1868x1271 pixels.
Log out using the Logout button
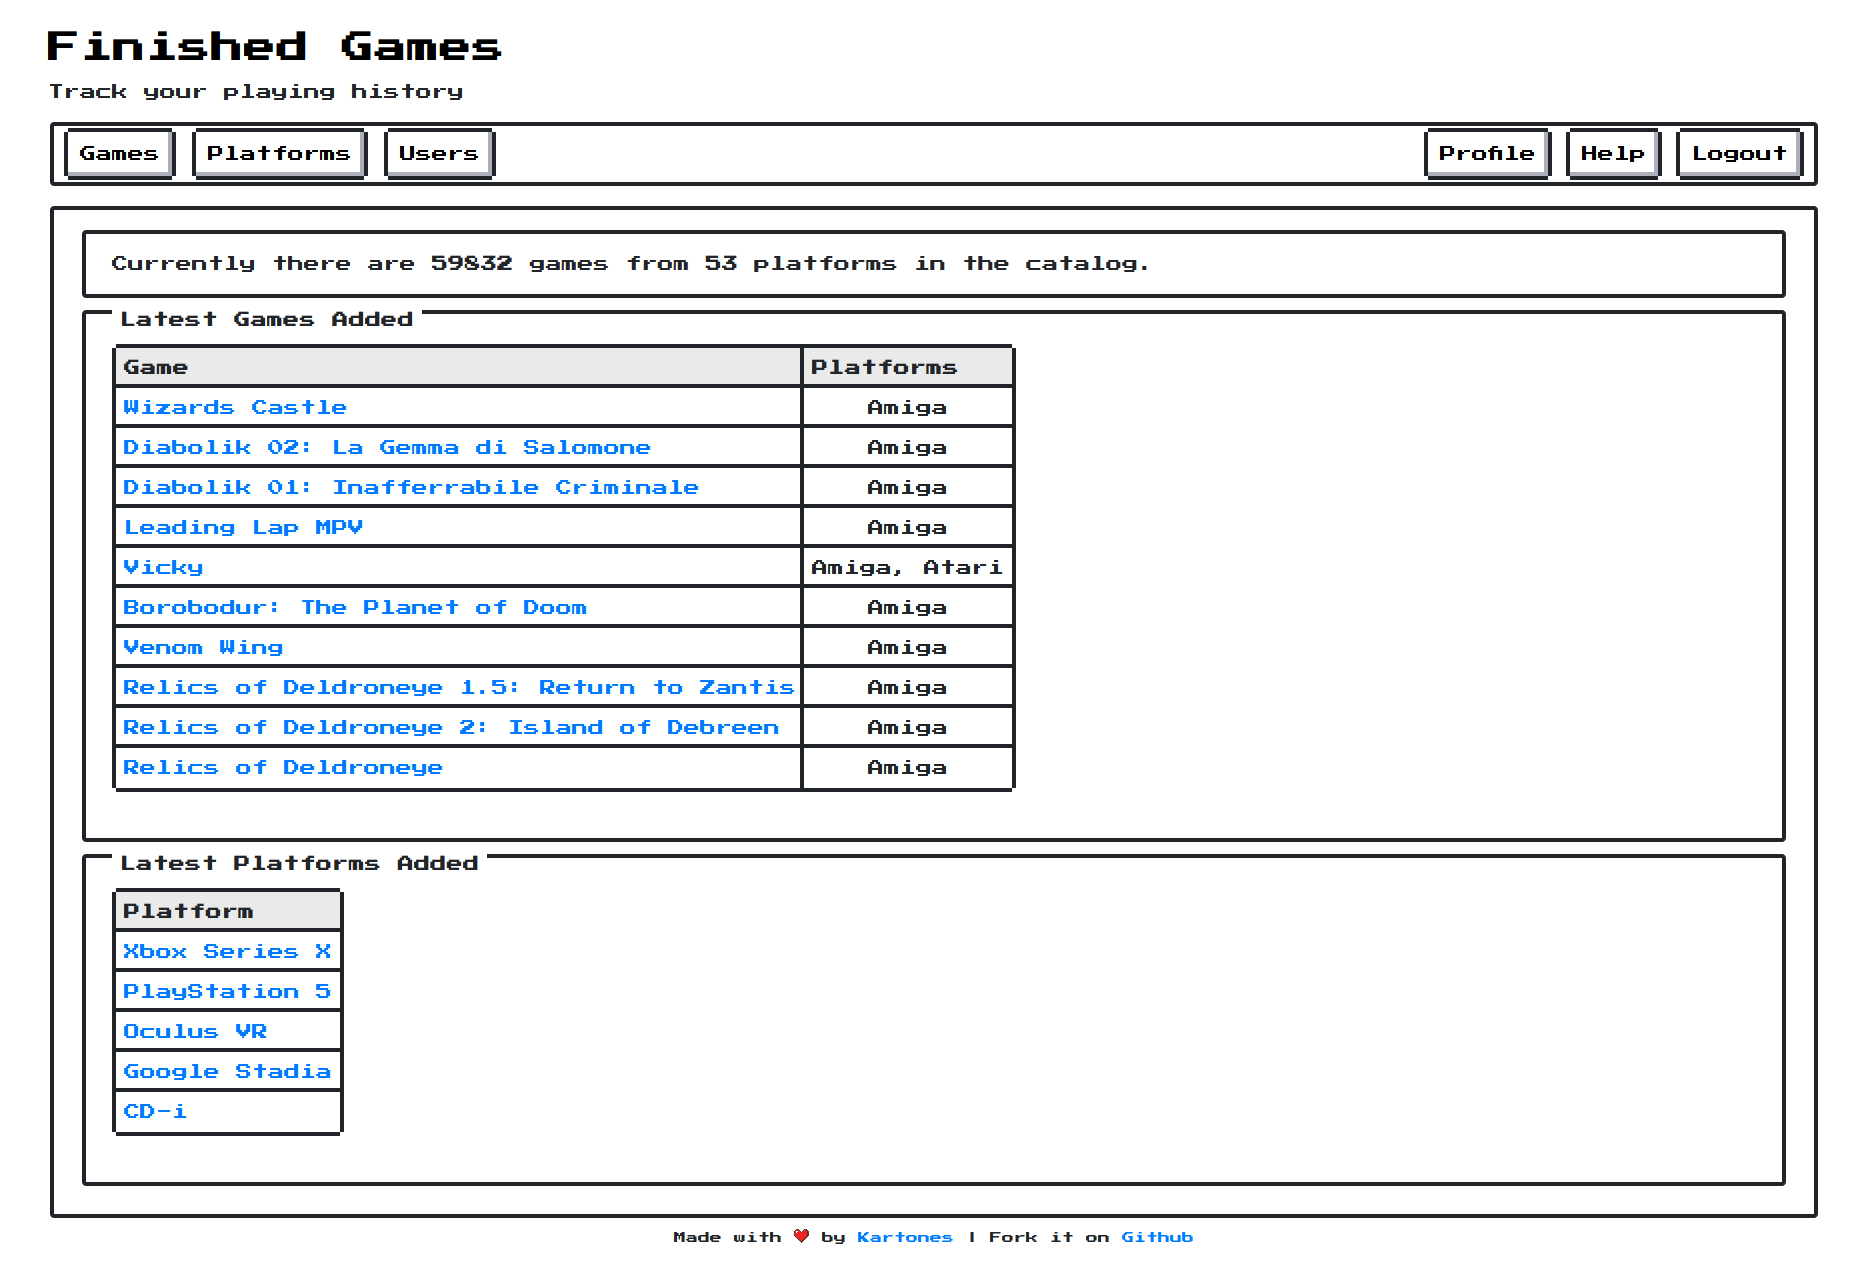coord(1739,154)
